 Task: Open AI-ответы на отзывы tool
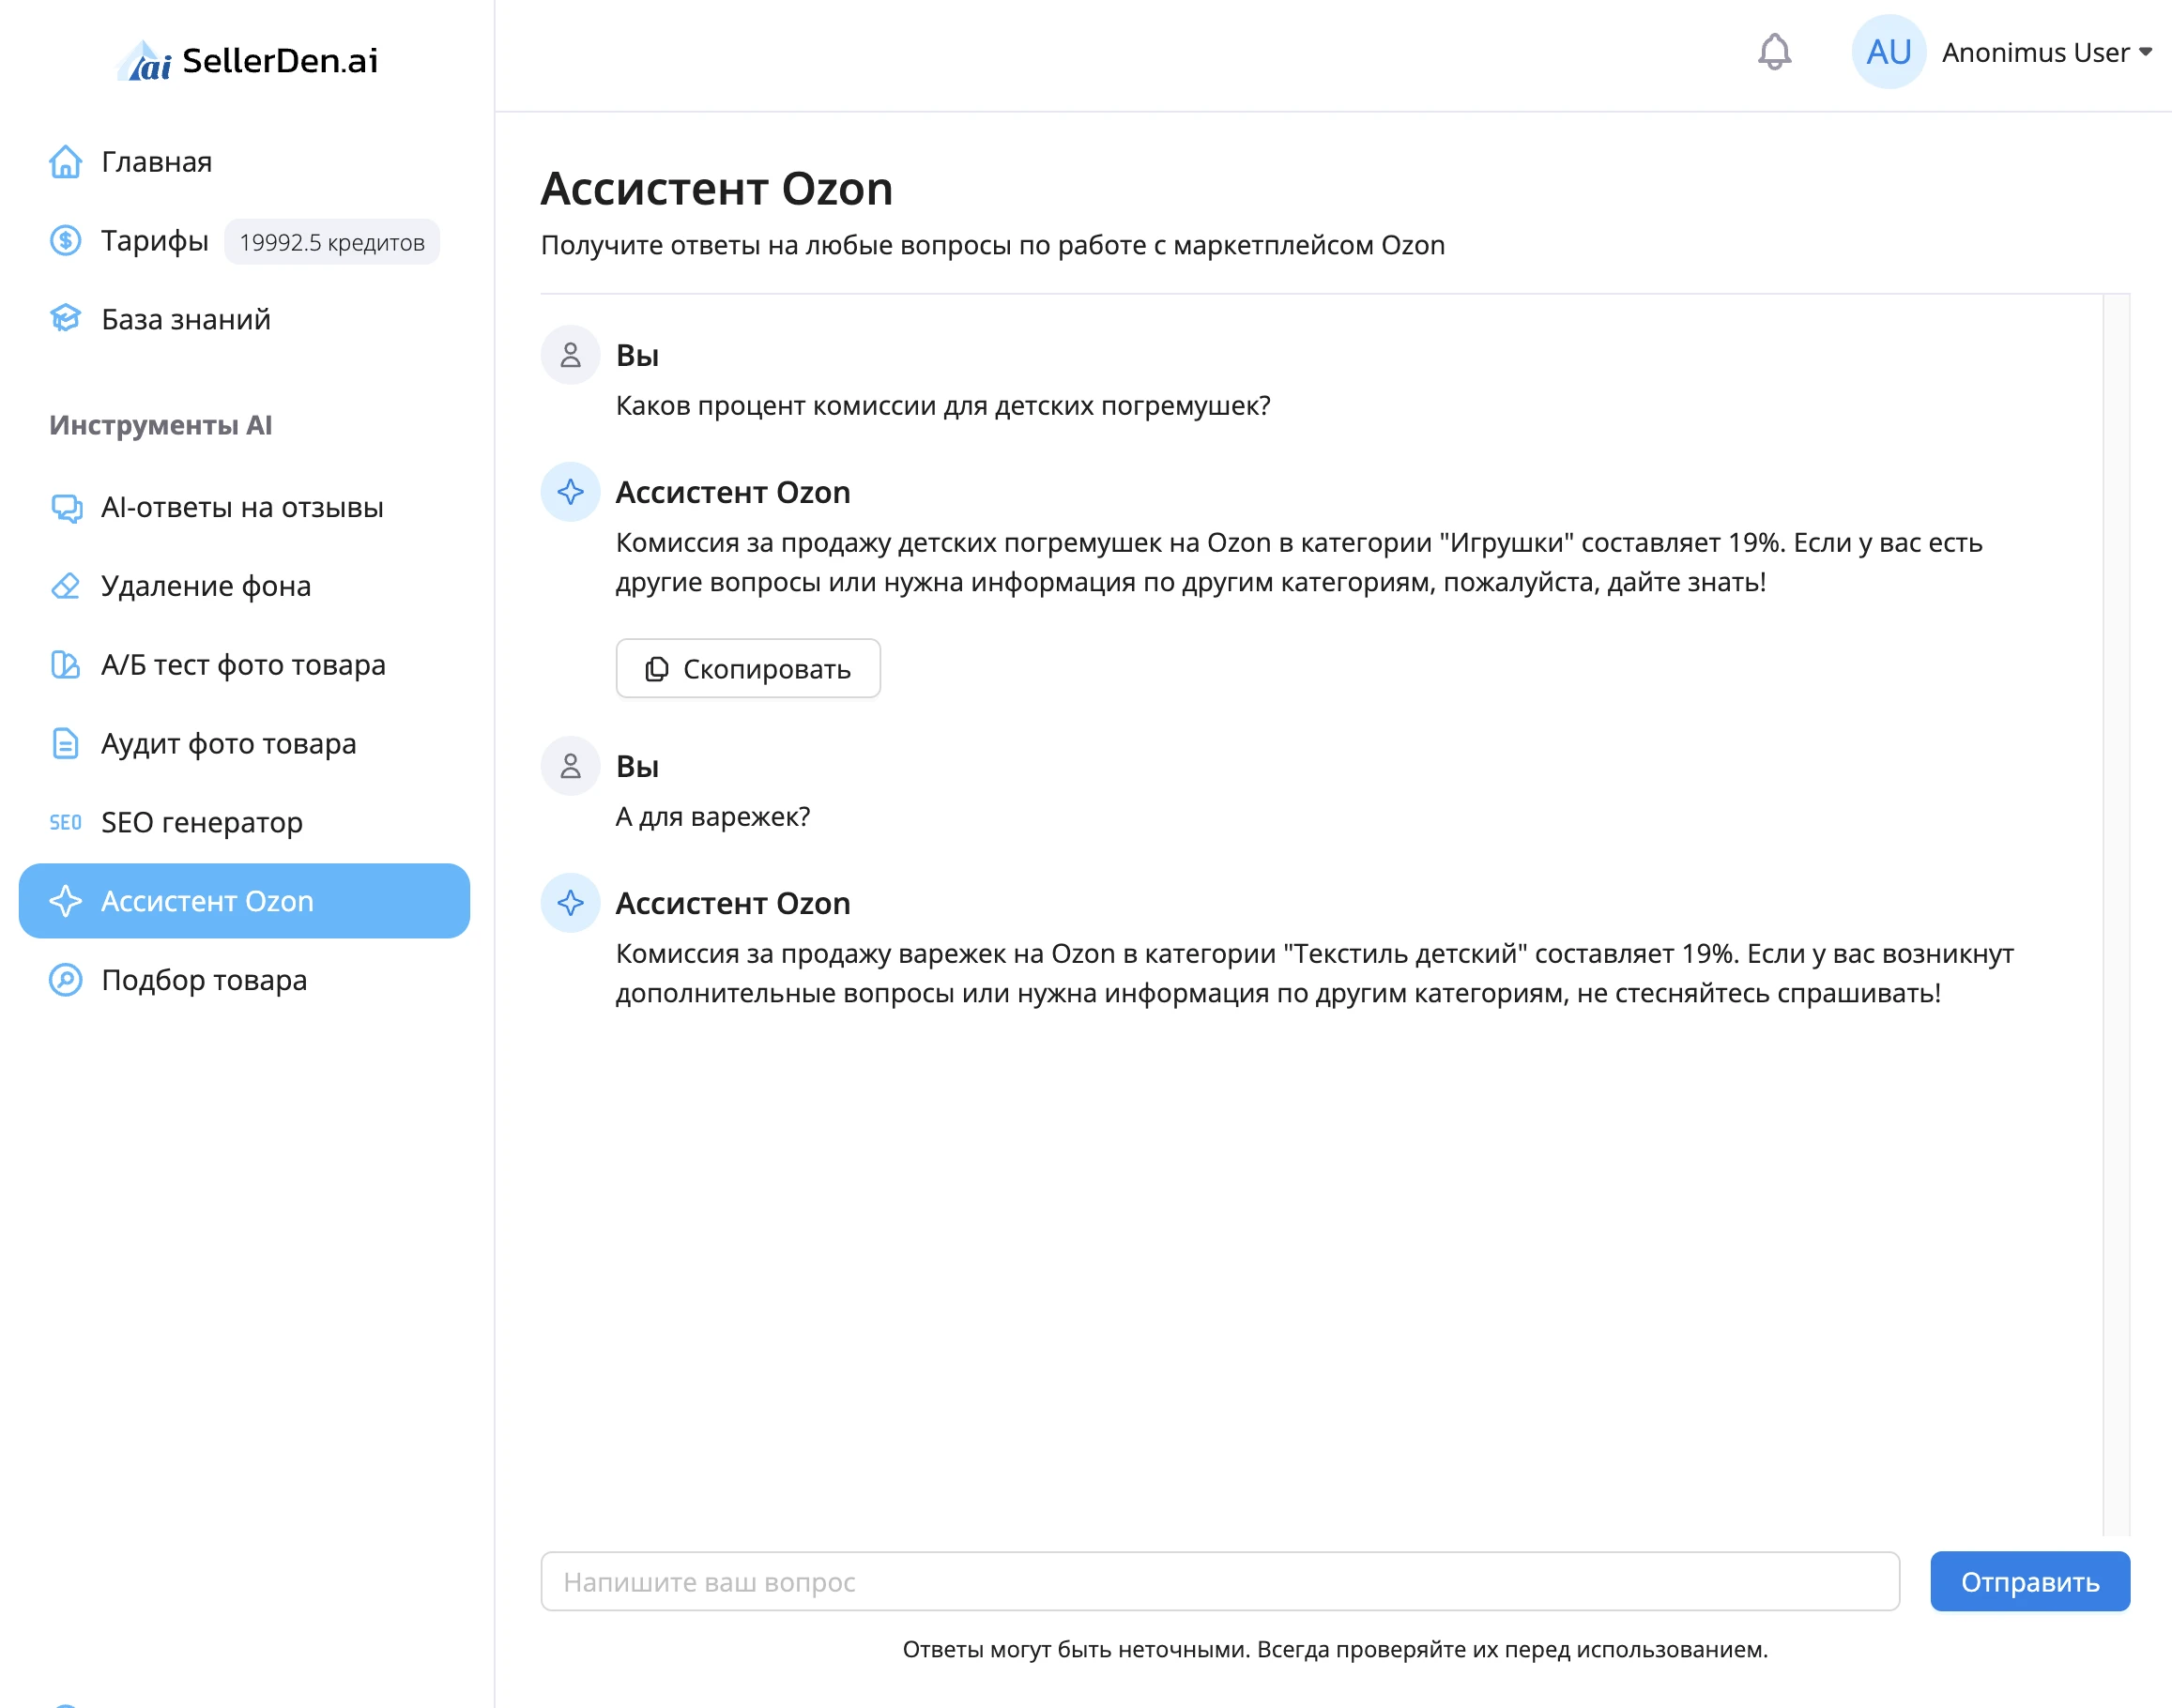point(243,507)
